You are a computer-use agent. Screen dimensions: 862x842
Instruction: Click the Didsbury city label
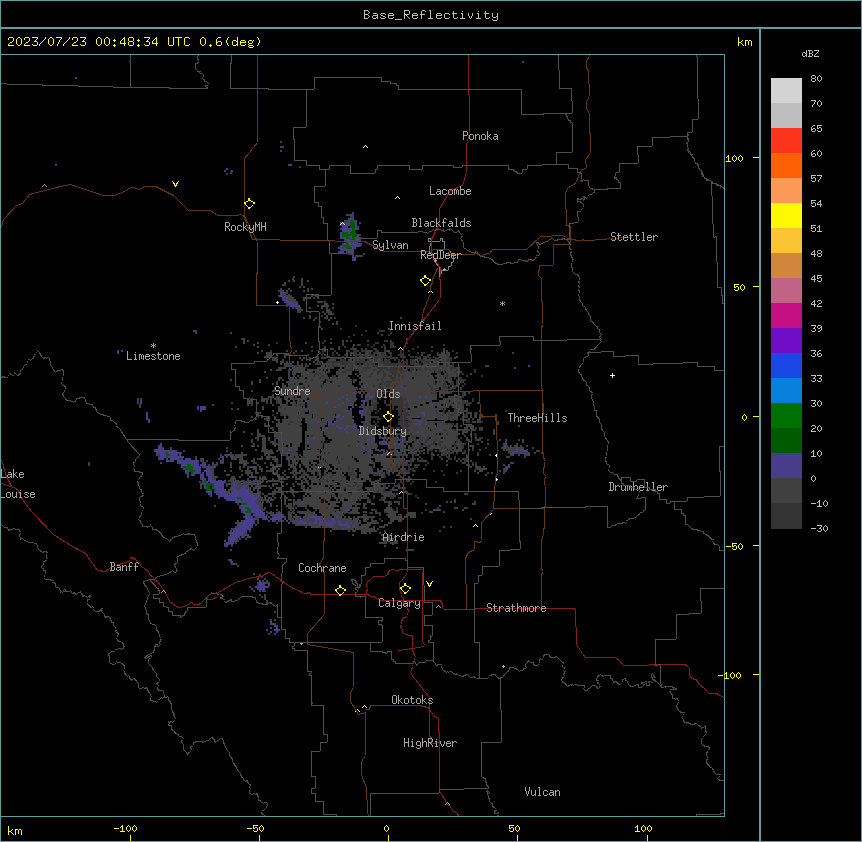click(x=382, y=431)
